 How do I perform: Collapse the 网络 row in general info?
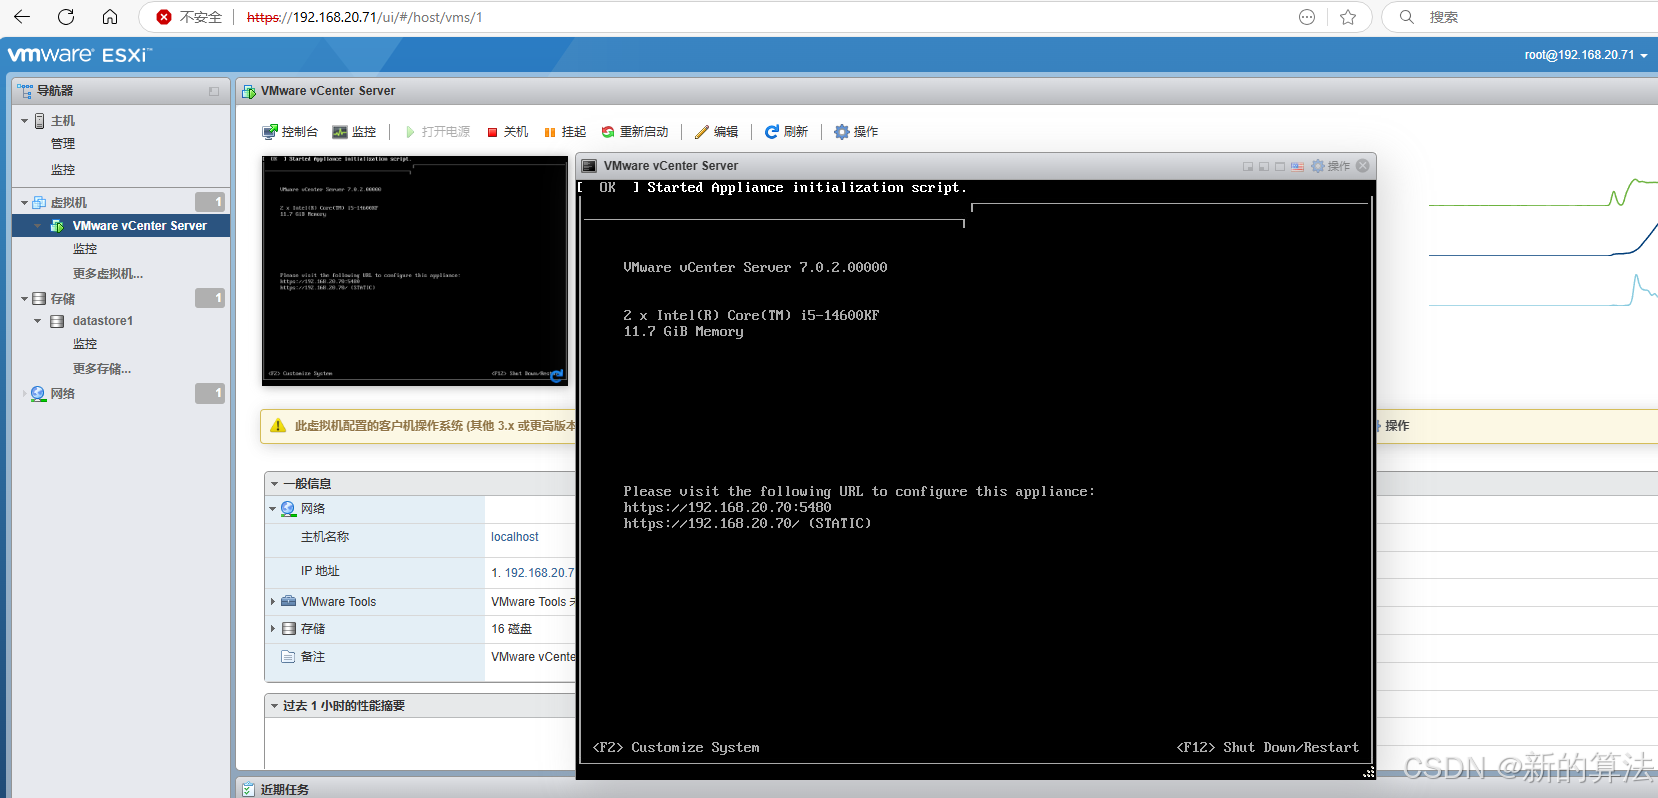point(272,509)
